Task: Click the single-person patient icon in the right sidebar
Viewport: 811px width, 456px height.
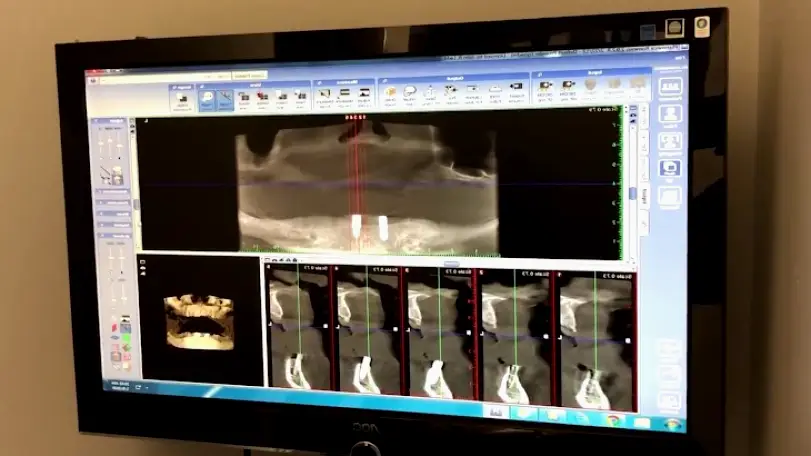Action: pyautogui.click(x=670, y=114)
